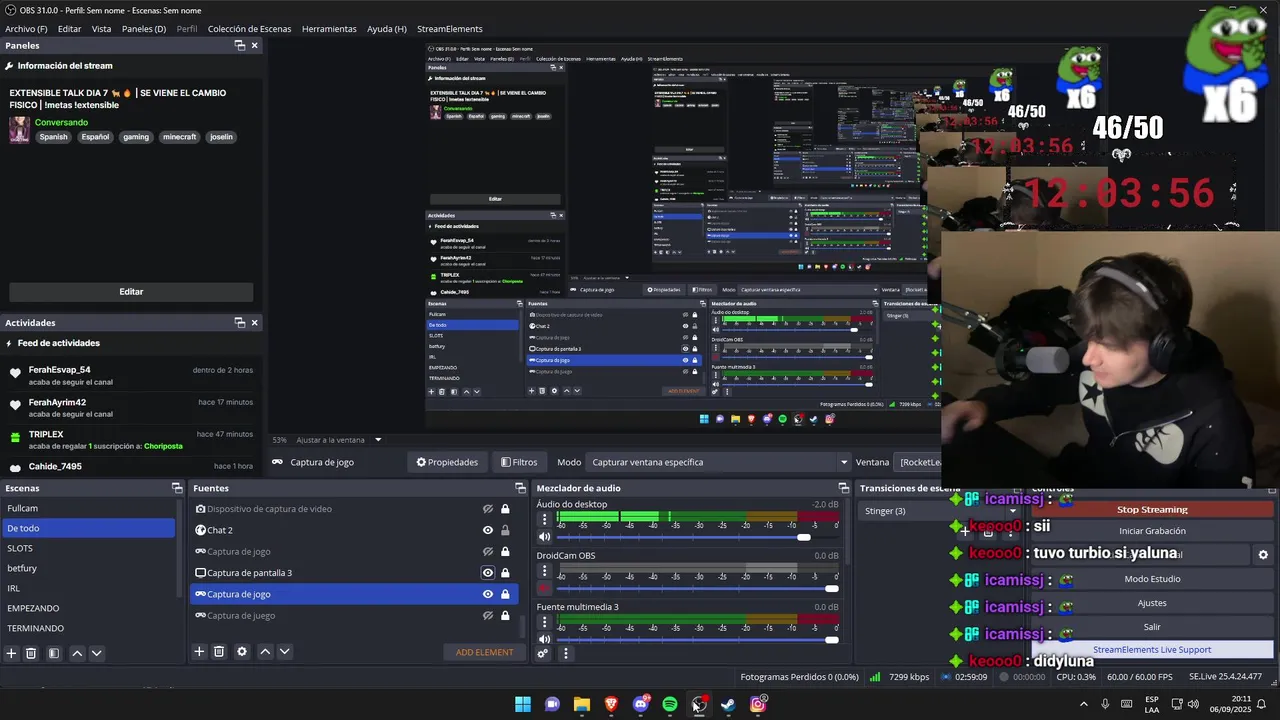Show the Captura de juego source

[x=488, y=616]
